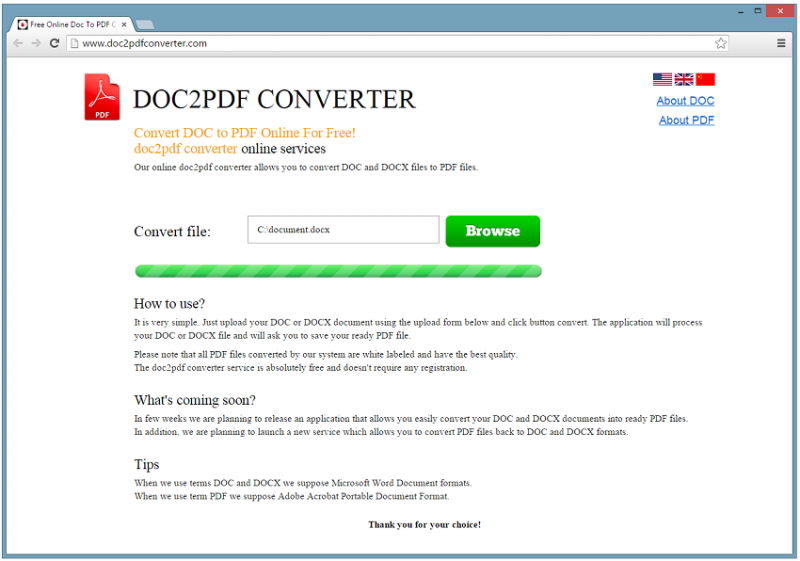The height and width of the screenshot is (561, 800).
Task: Click the 'What's coming soon?' heading
Action: coord(195,400)
